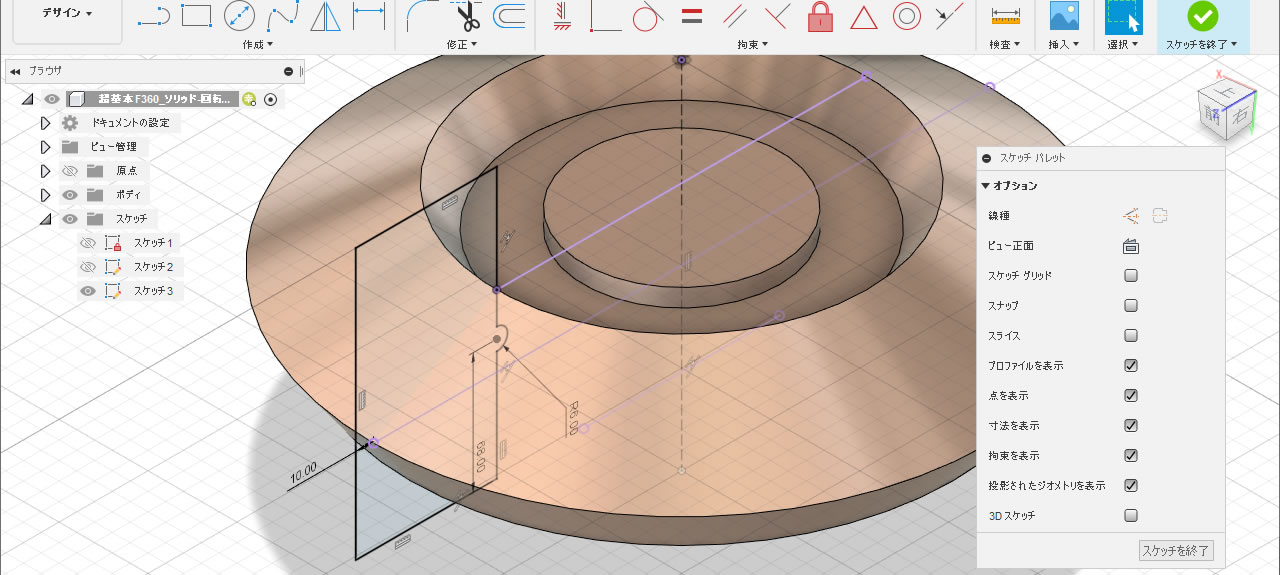Screen dimensions: 1280x575
Task: Open the 検査 dropdown menu
Action: [x=1004, y=45]
